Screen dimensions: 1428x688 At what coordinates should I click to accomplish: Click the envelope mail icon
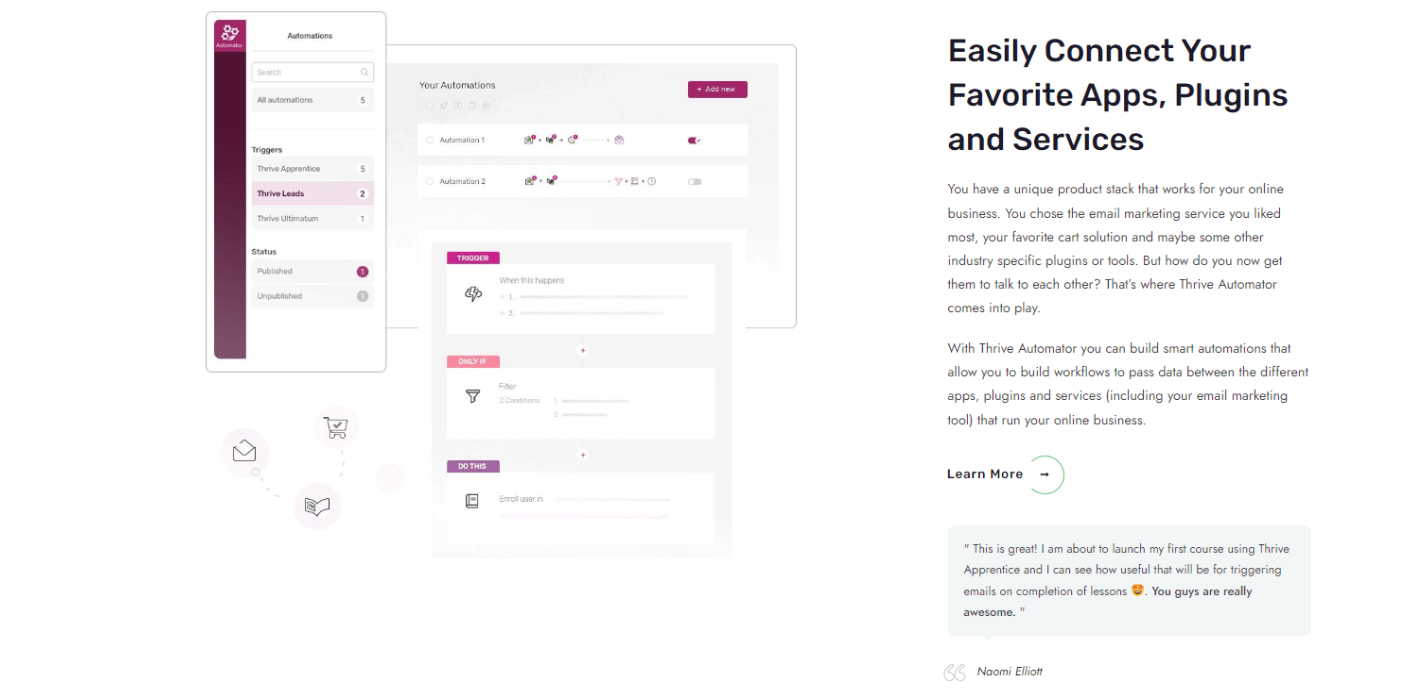click(x=244, y=451)
